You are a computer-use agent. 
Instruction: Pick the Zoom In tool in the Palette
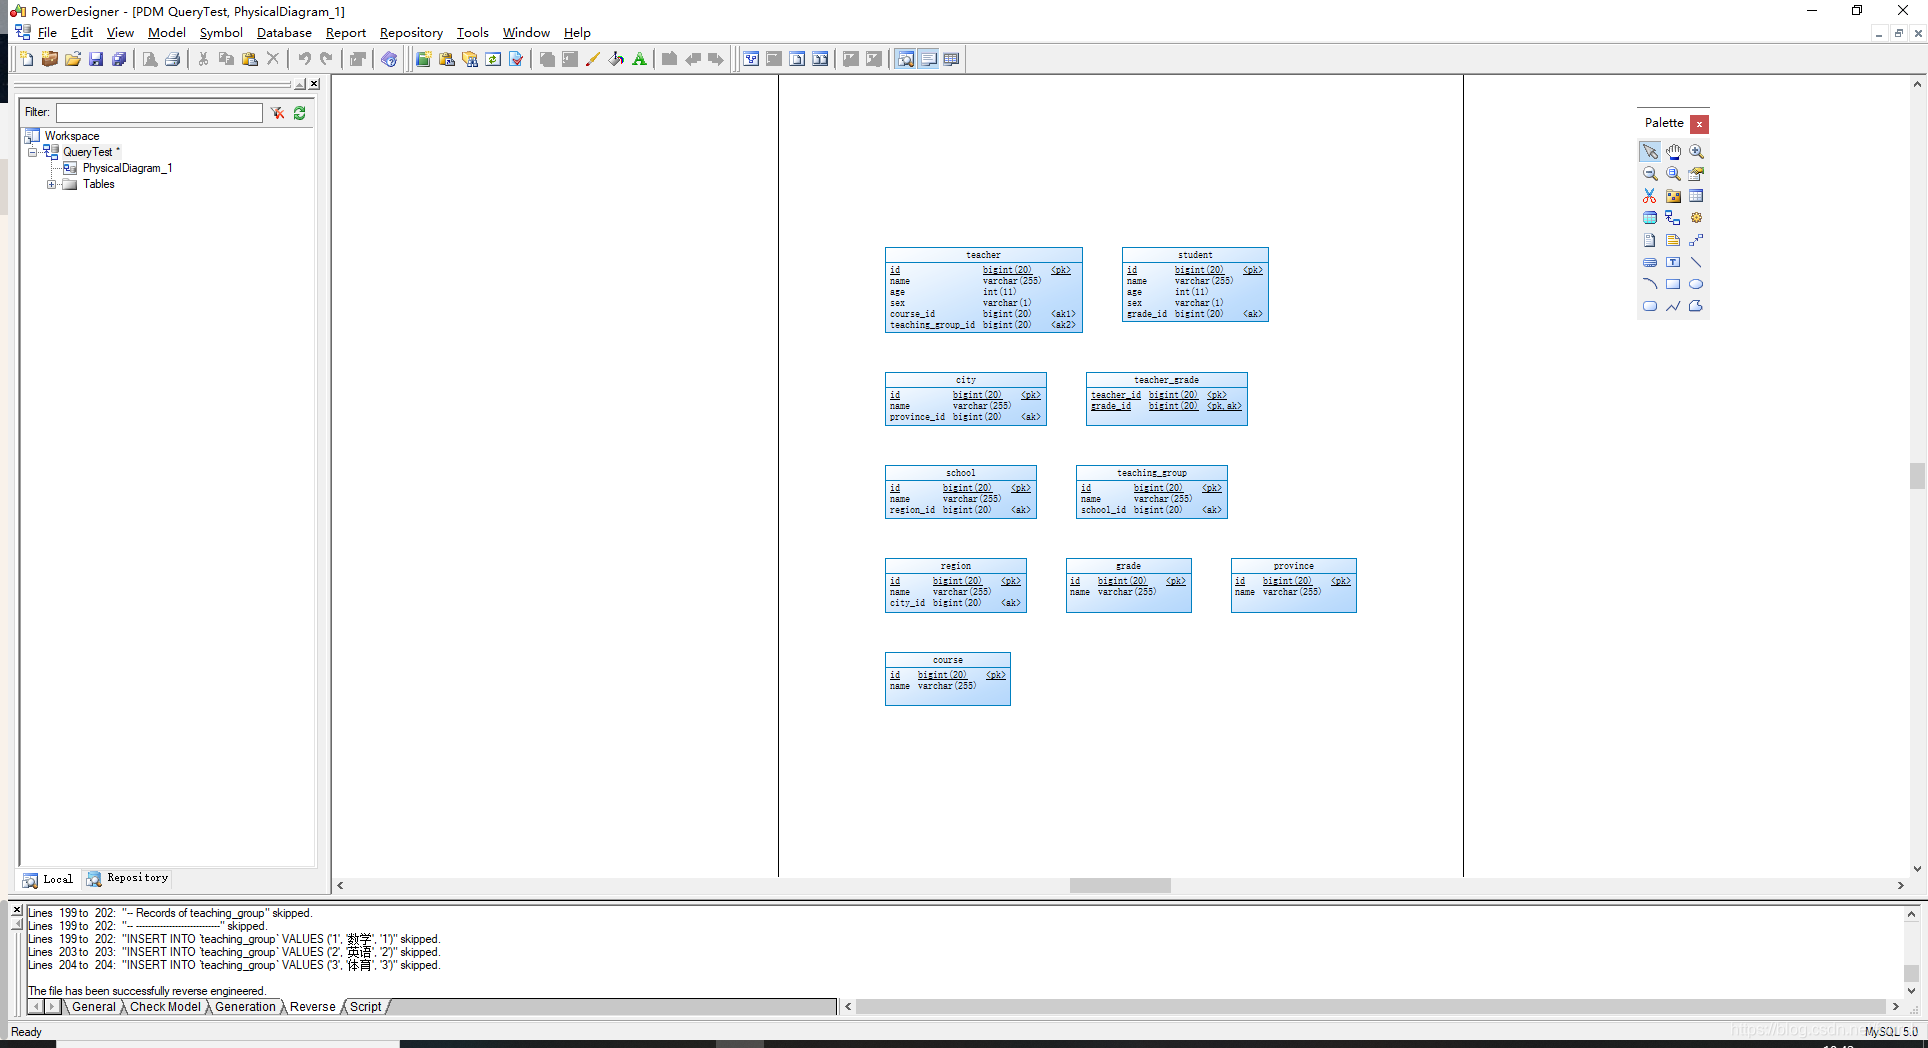pos(1696,152)
